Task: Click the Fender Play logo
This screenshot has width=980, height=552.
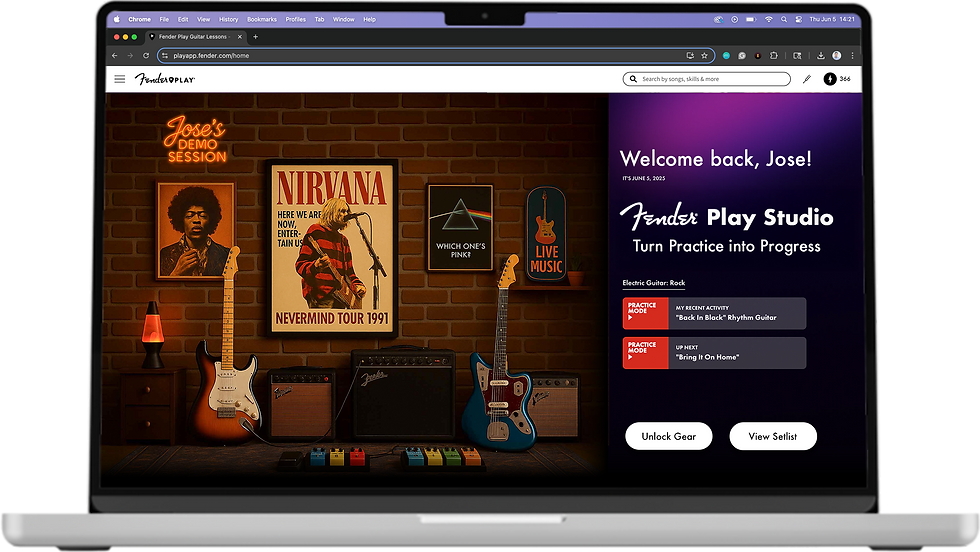Action: [x=165, y=79]
